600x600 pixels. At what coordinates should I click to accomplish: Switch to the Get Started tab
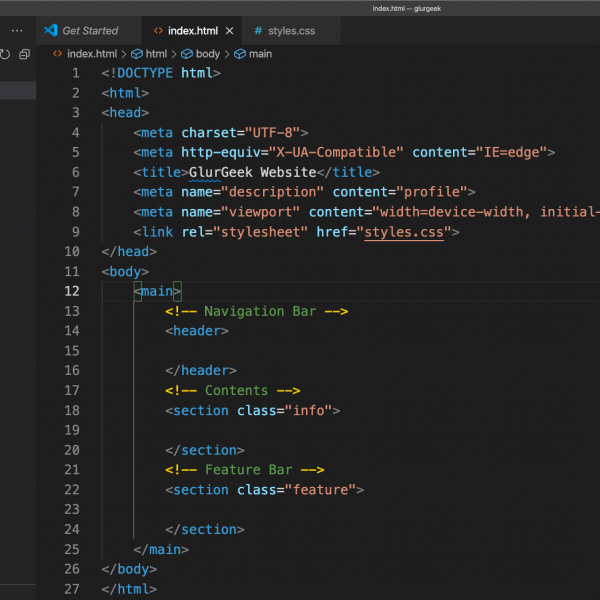[x=89, y=31]
